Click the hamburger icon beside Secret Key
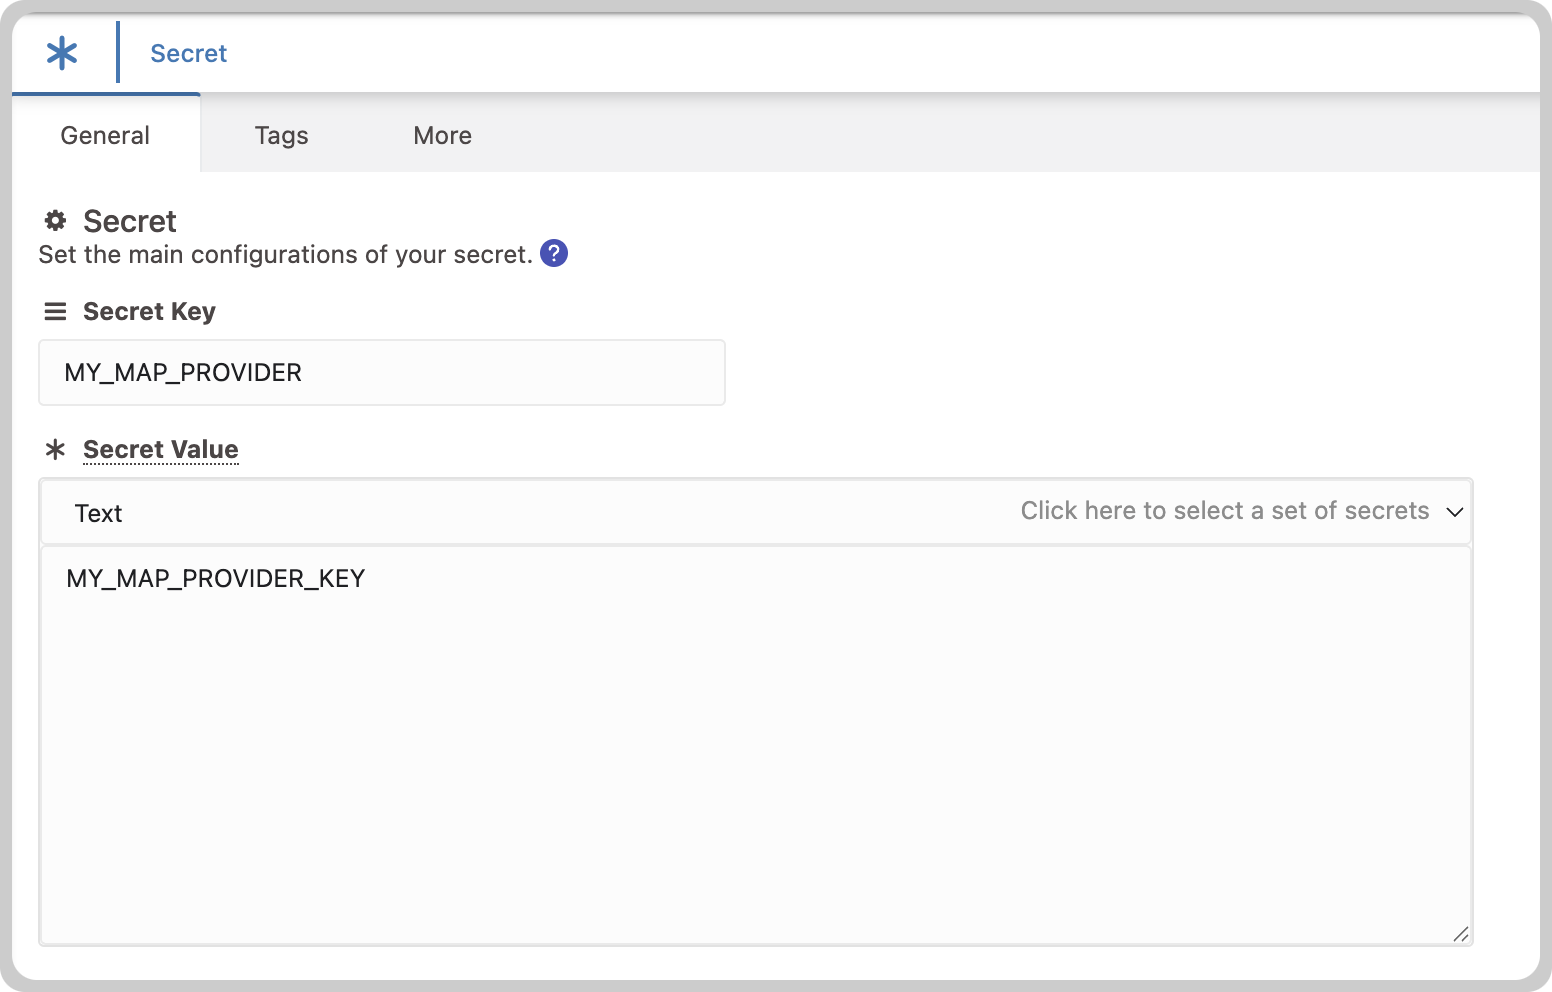 point(56,312)
